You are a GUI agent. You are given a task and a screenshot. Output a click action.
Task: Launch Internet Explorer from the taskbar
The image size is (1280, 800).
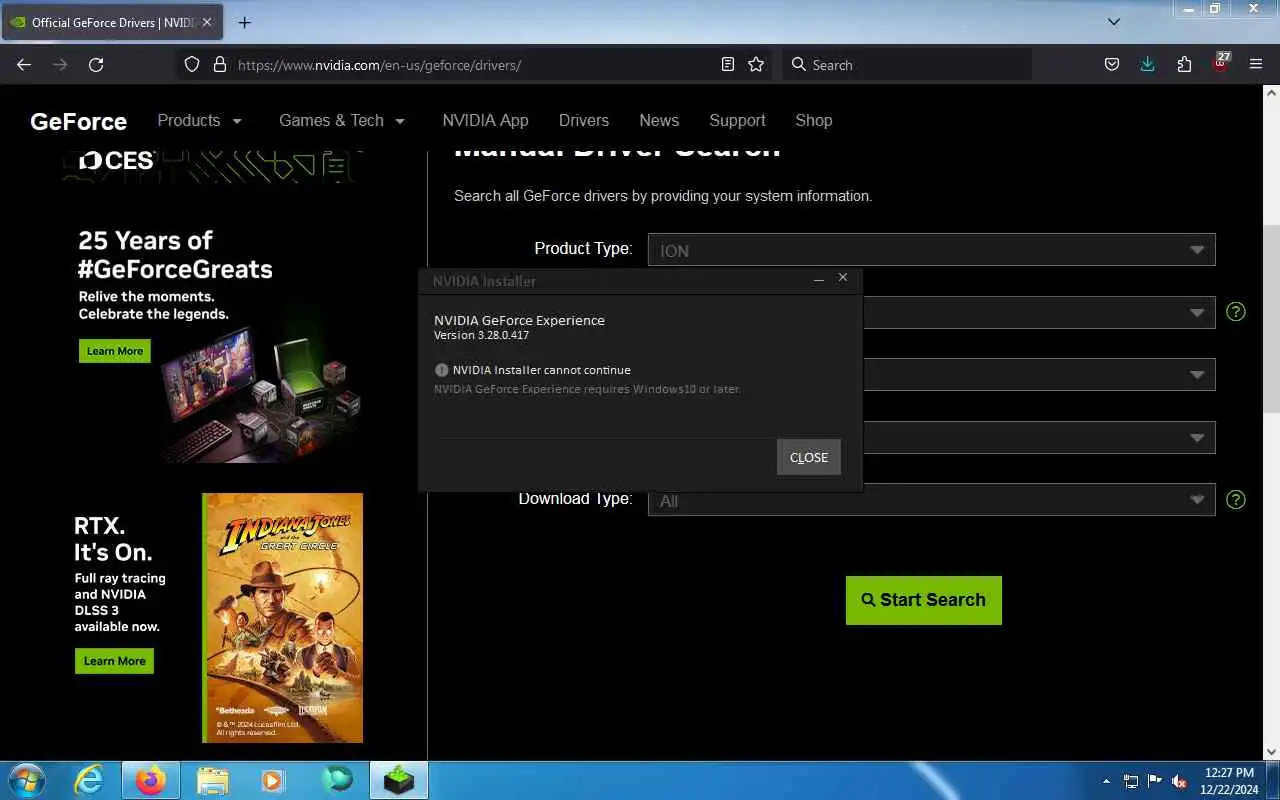(x=89, y=780)
